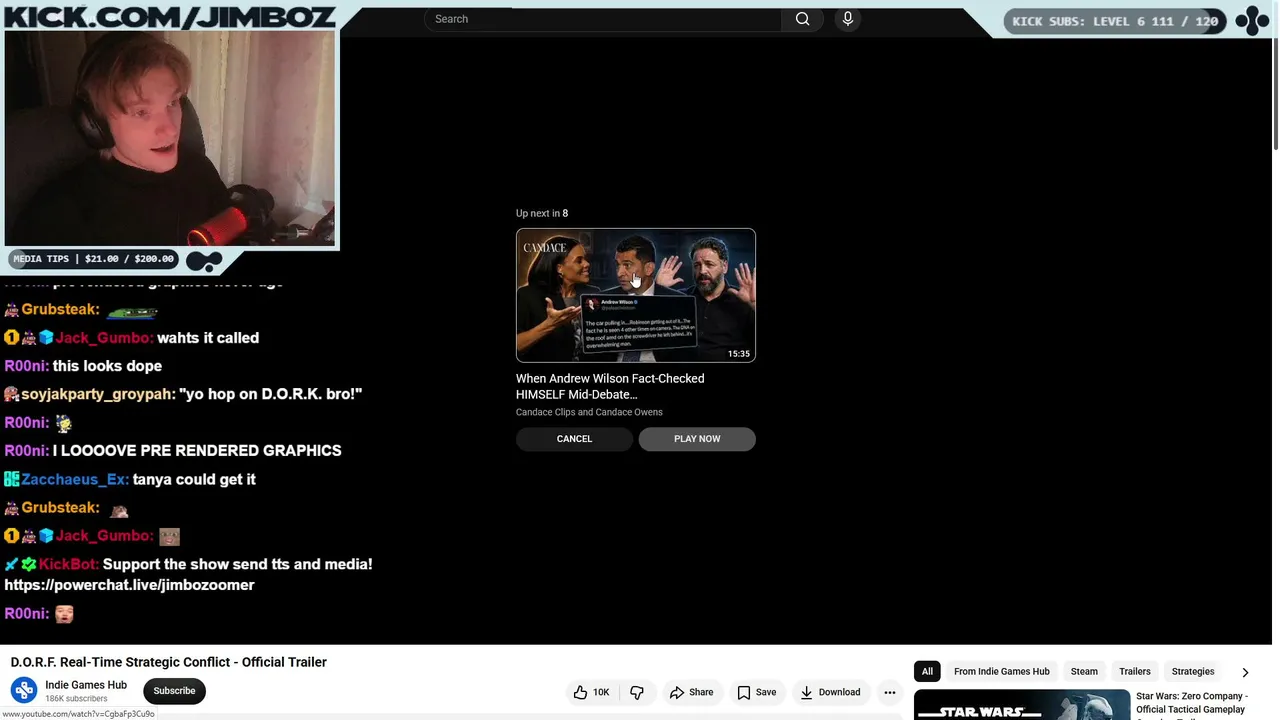This screenshot has width=1280, height=720.
Task: Open the Star Wars recommended video thumbnail
Action: (1022, 705)
